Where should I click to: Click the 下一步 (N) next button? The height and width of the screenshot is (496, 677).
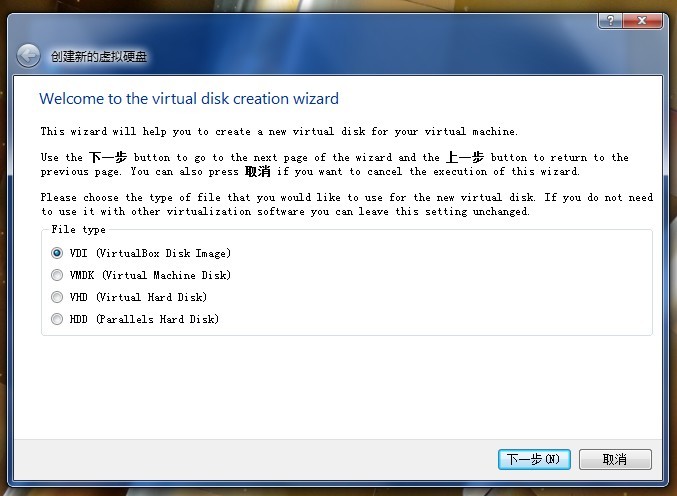click(534, 459)
